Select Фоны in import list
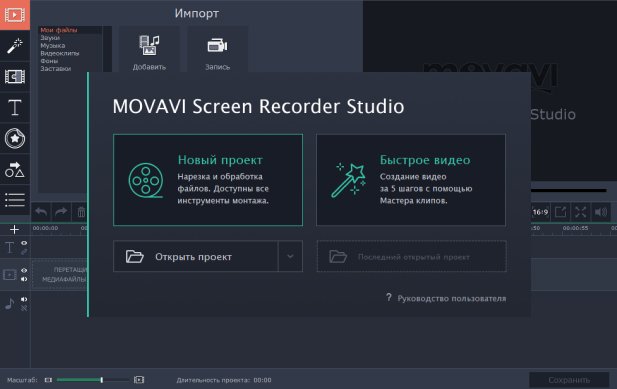 point(49,61)
